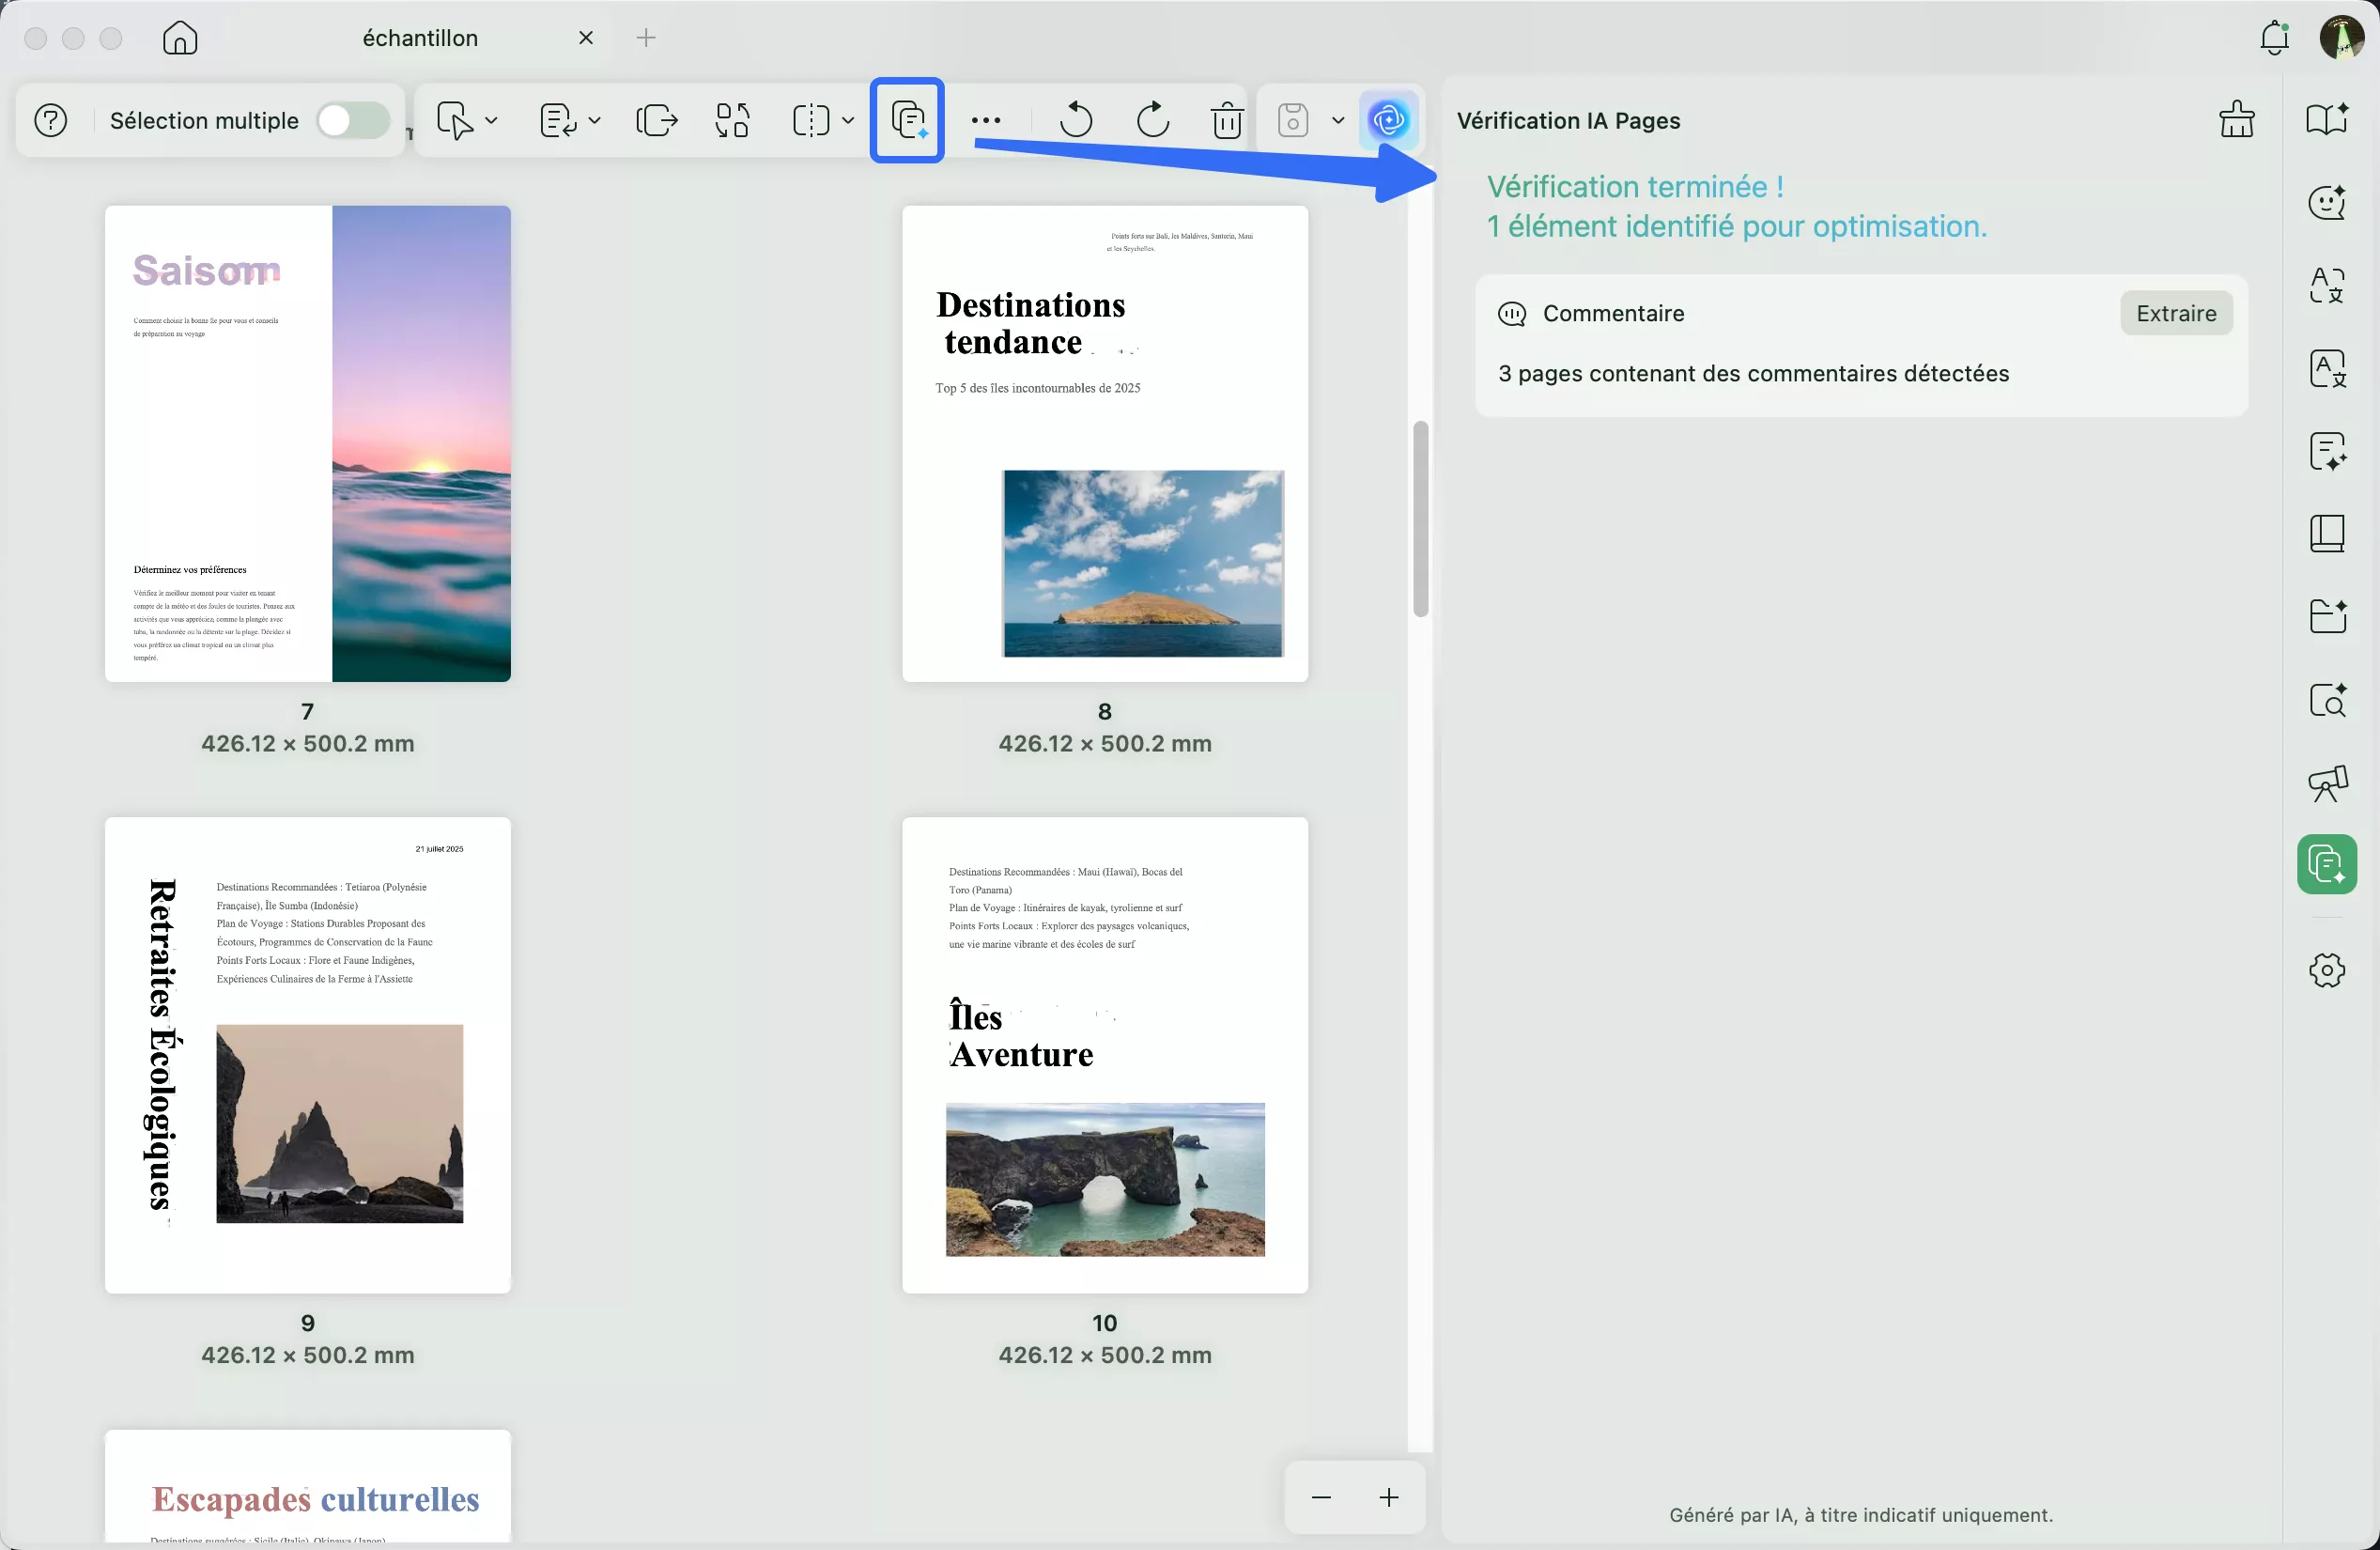Viewport: 2380px width, 1550px height.
Task: Open the selection tool dropdown arrow
Action: (x=489, y=120)
